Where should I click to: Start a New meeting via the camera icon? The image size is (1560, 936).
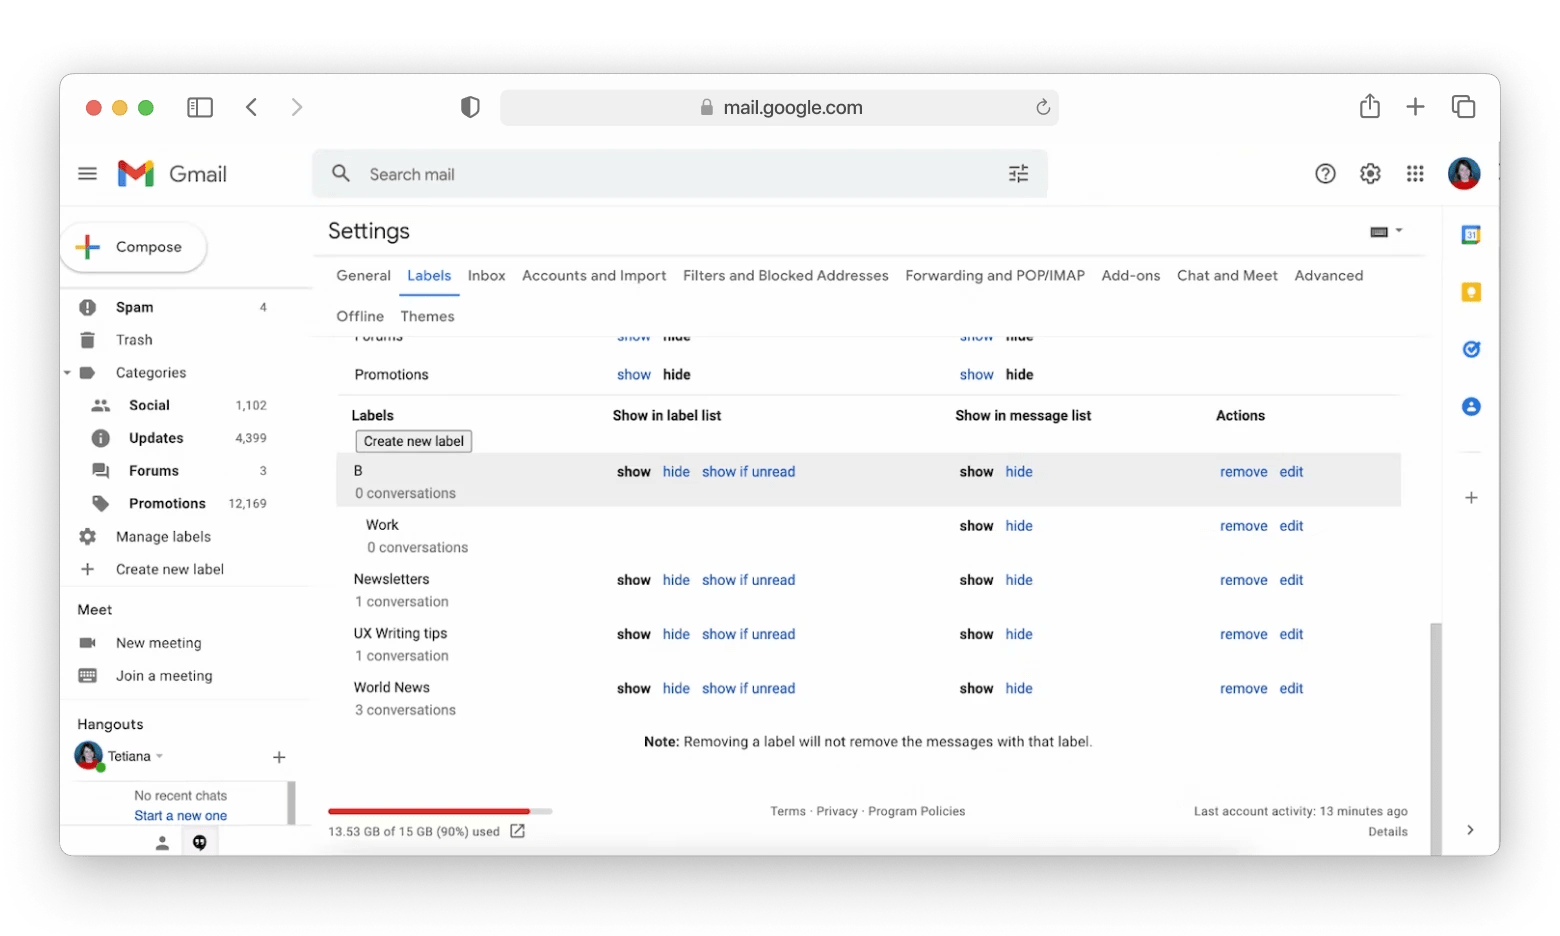click(89, 642)
